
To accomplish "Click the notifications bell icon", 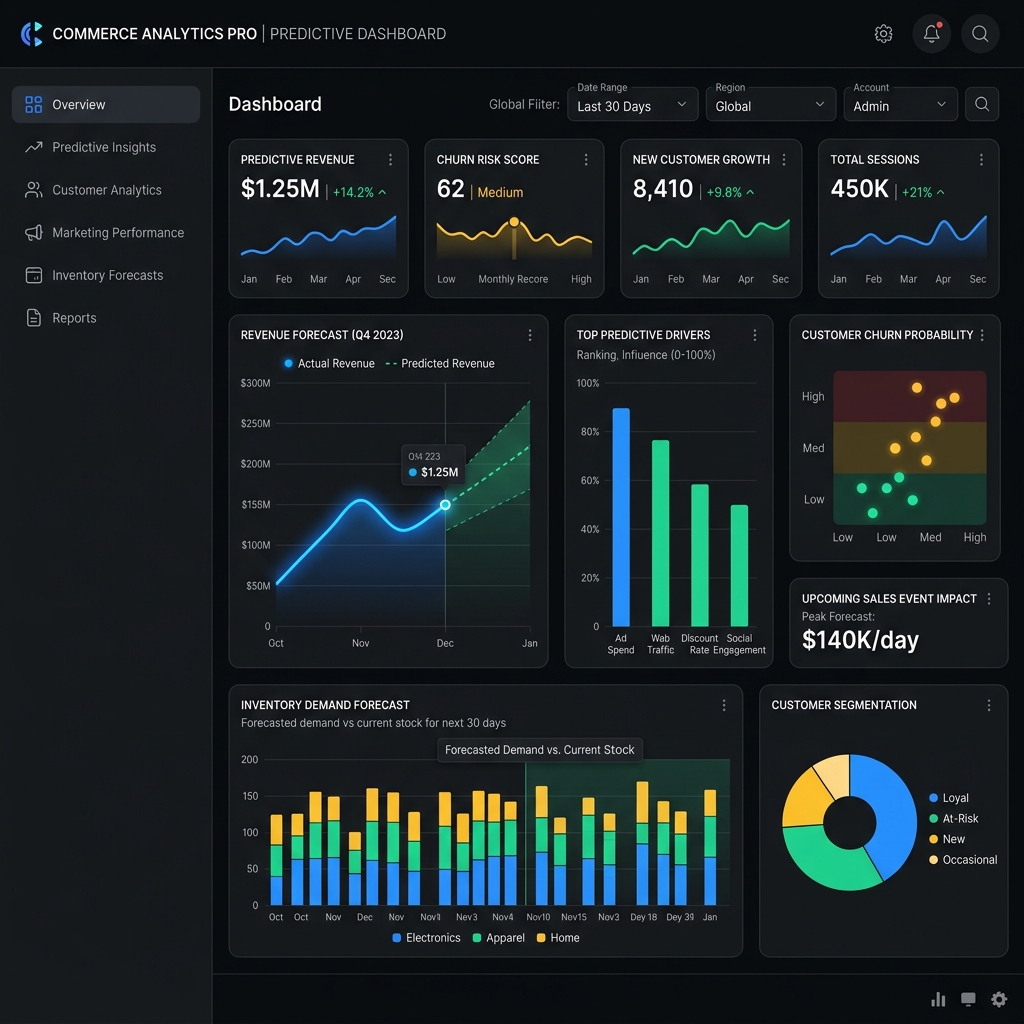I will pyautogui.click(x=932, y=34).
